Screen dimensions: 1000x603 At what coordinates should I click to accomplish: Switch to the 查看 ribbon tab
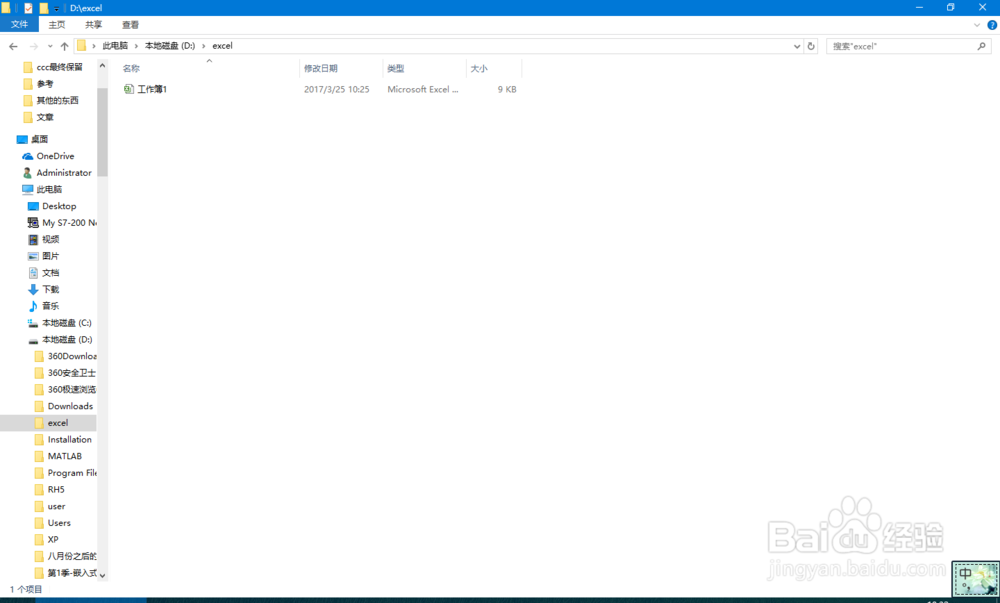tap(129, 24)
